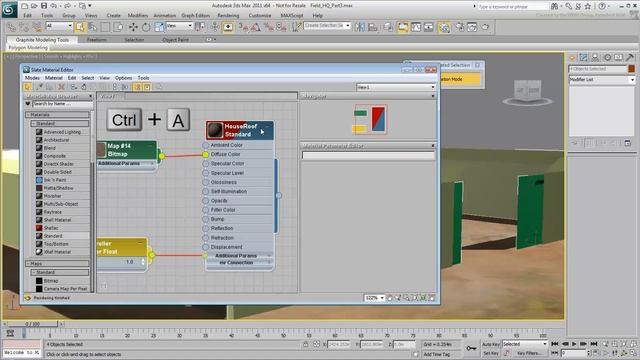Save the file from the quick access toolbar

point(44,6)
